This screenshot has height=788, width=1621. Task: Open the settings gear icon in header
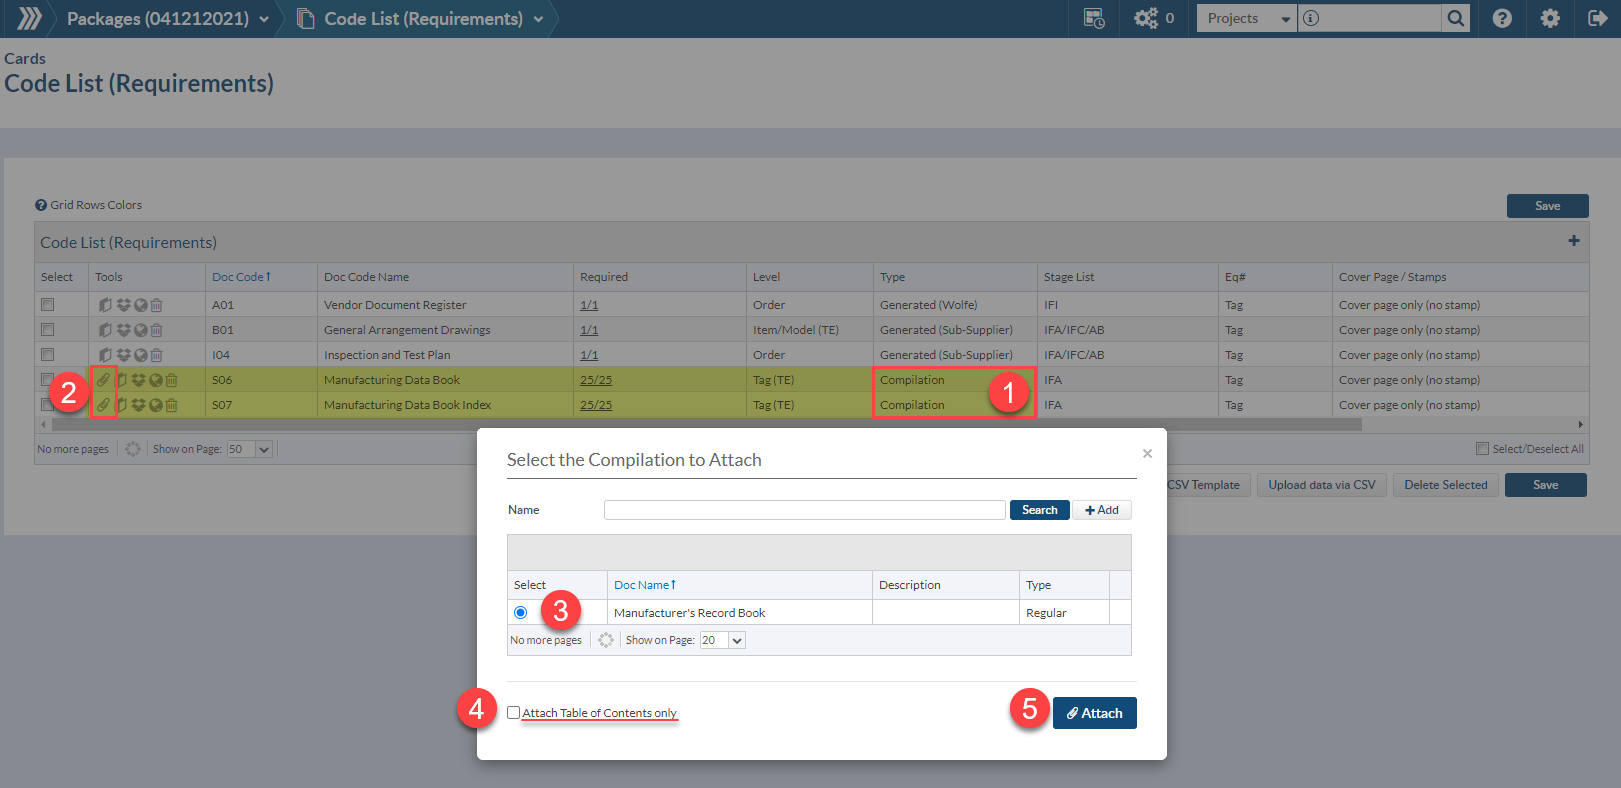[1550, 18]
